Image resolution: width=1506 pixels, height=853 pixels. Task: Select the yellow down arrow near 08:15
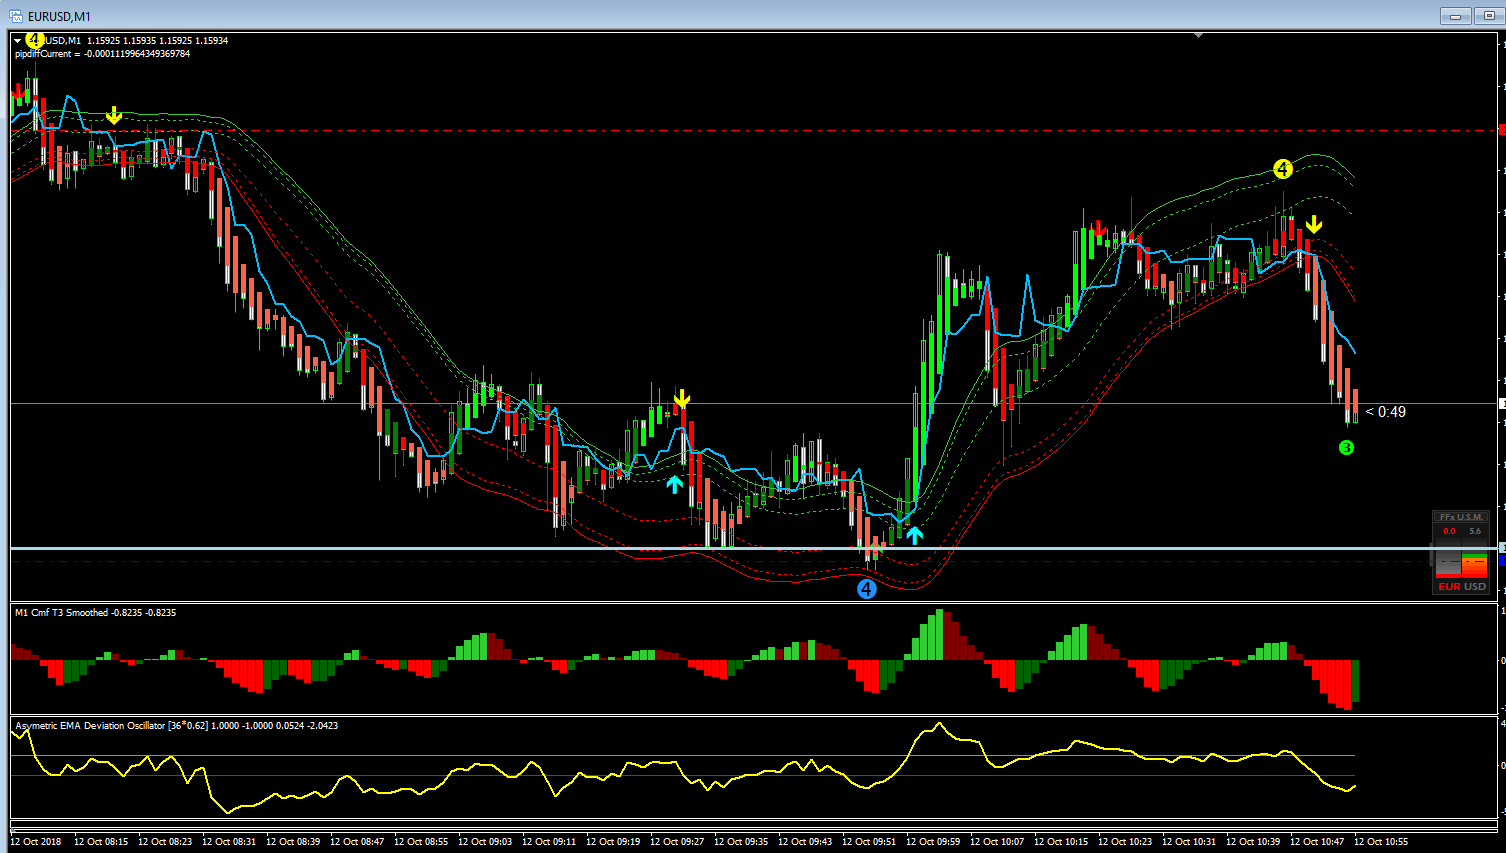point(114,116)
